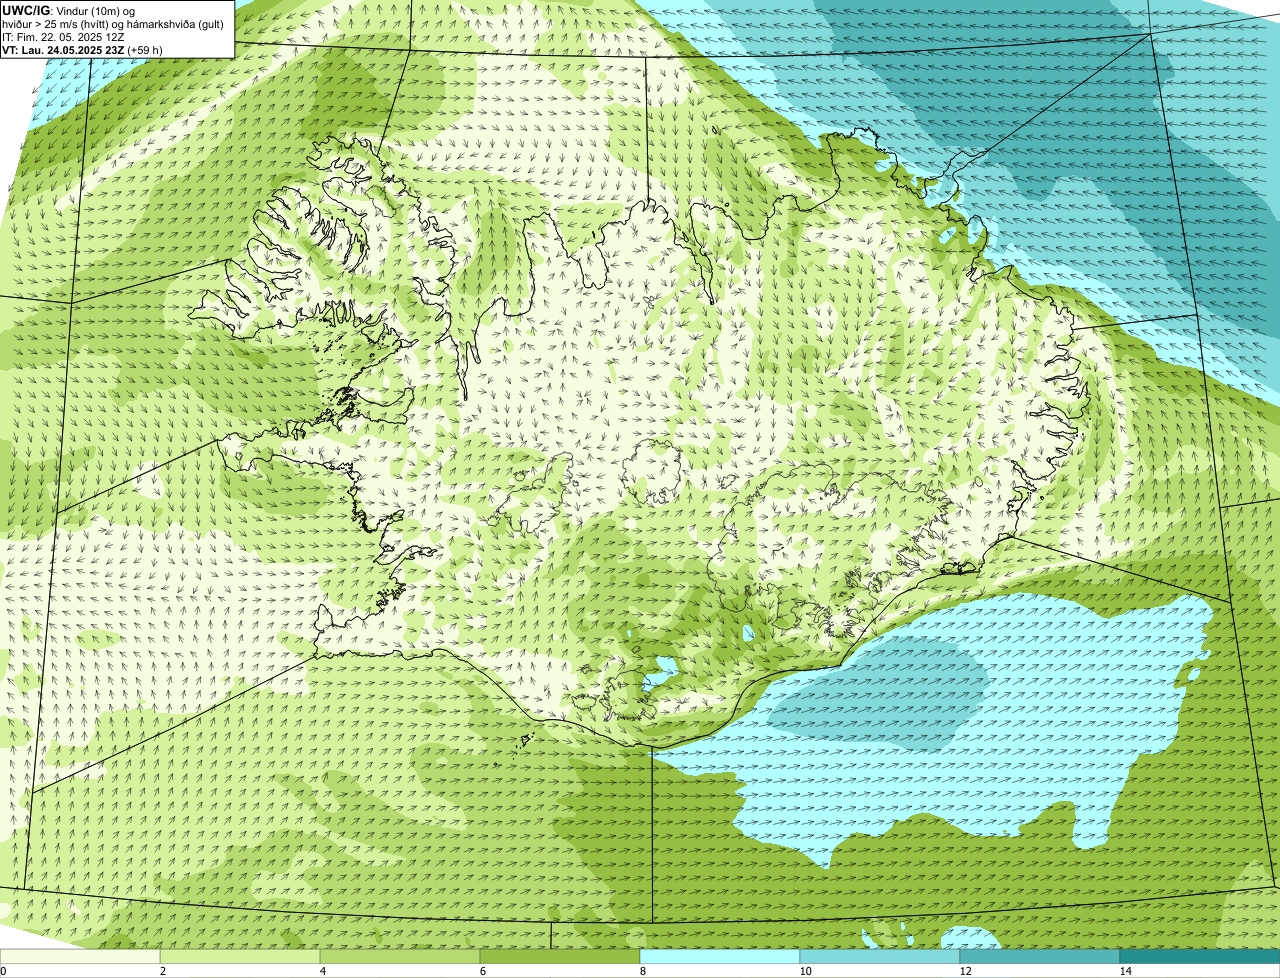This screenshot has width=1280, height=978.
Task: Click the '8' label on the color scale
Action: click(x=642, y=971)
